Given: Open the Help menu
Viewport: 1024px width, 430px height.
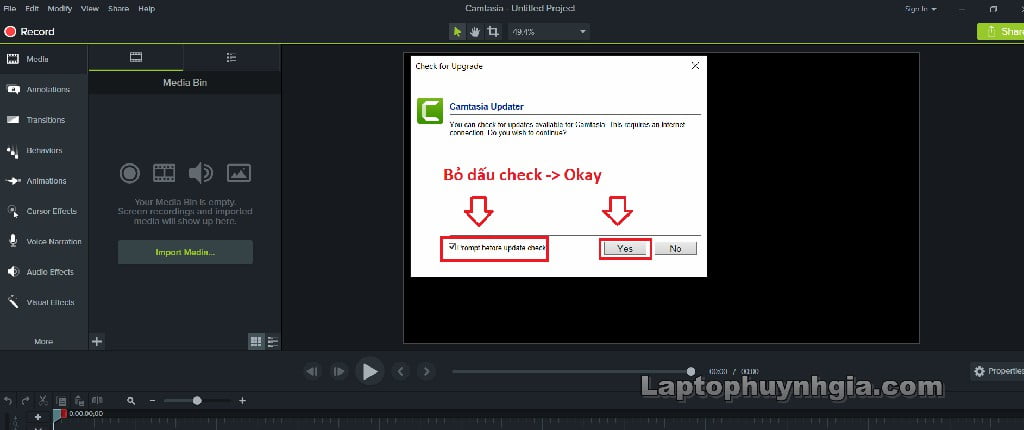Looking at the screenshot, I should (x=146, y=8).
